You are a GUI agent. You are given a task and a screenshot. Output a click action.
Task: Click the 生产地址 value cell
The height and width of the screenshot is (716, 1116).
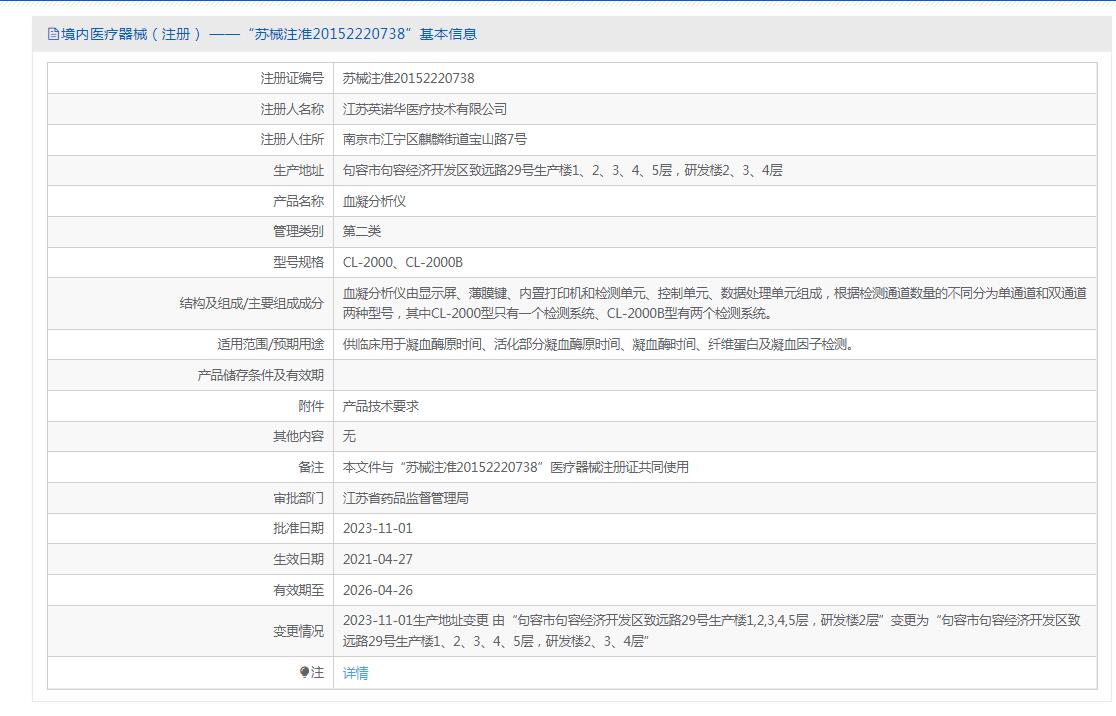click(x=562, y=171)
